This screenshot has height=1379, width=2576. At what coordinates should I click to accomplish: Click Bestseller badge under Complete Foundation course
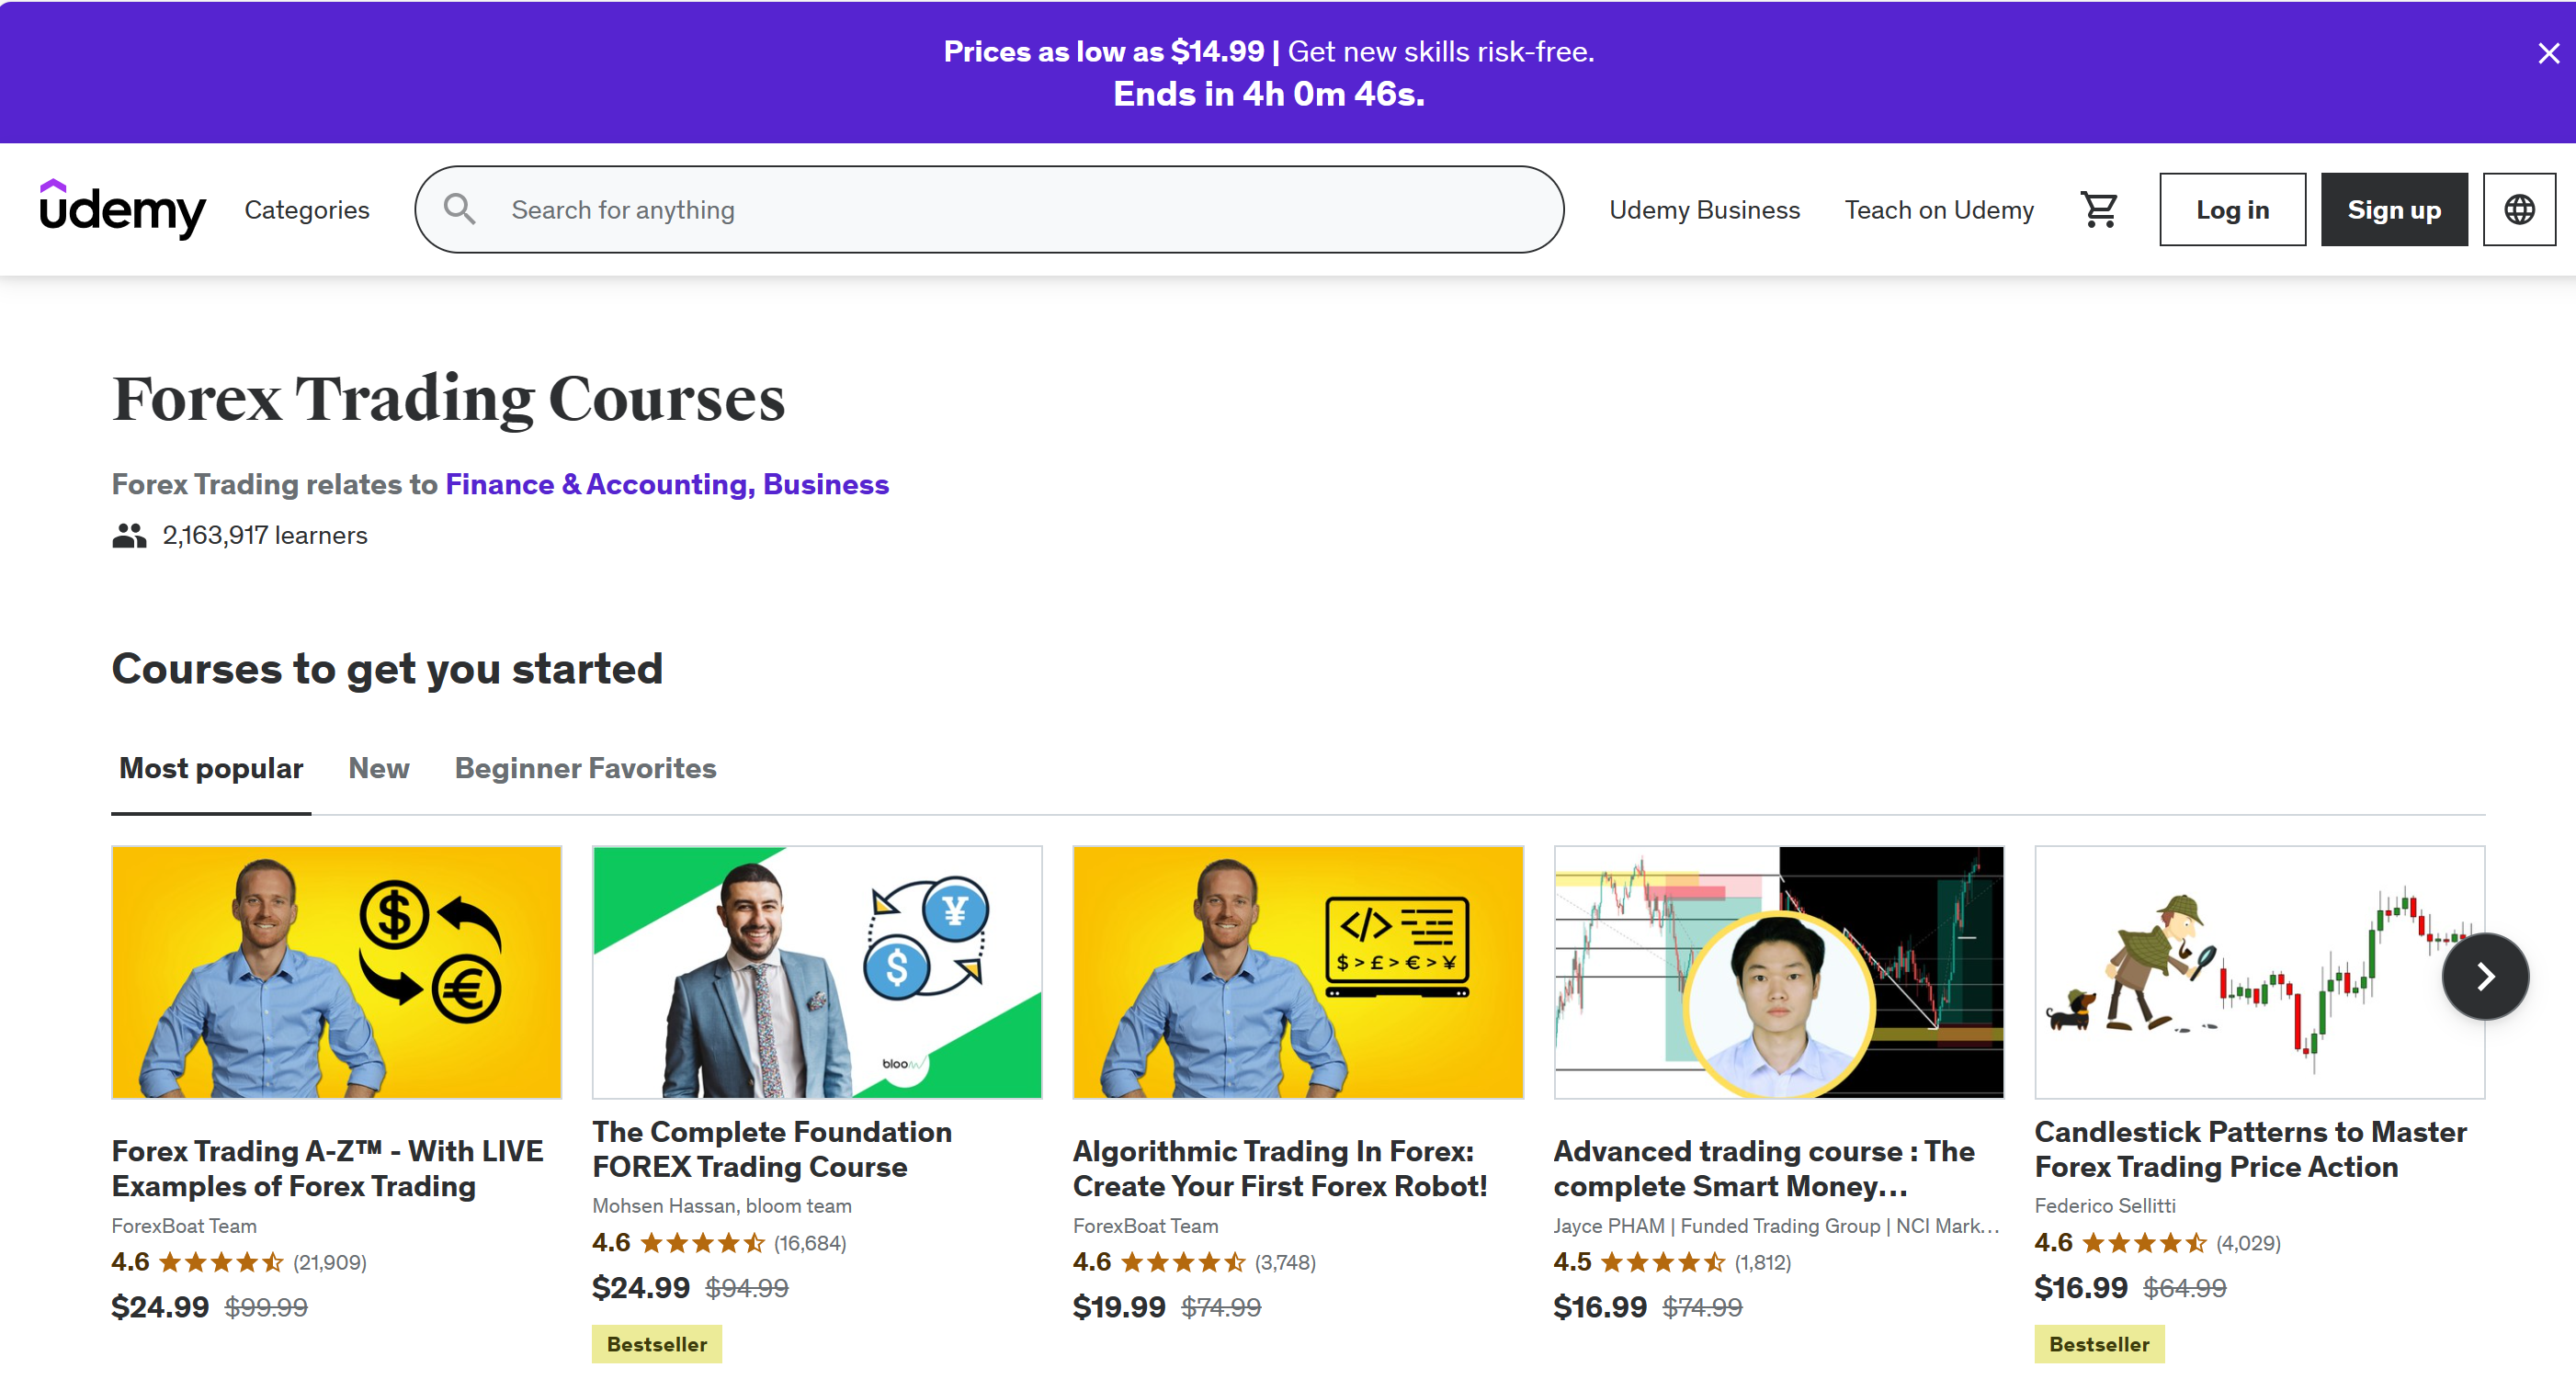pos(656,1343)
